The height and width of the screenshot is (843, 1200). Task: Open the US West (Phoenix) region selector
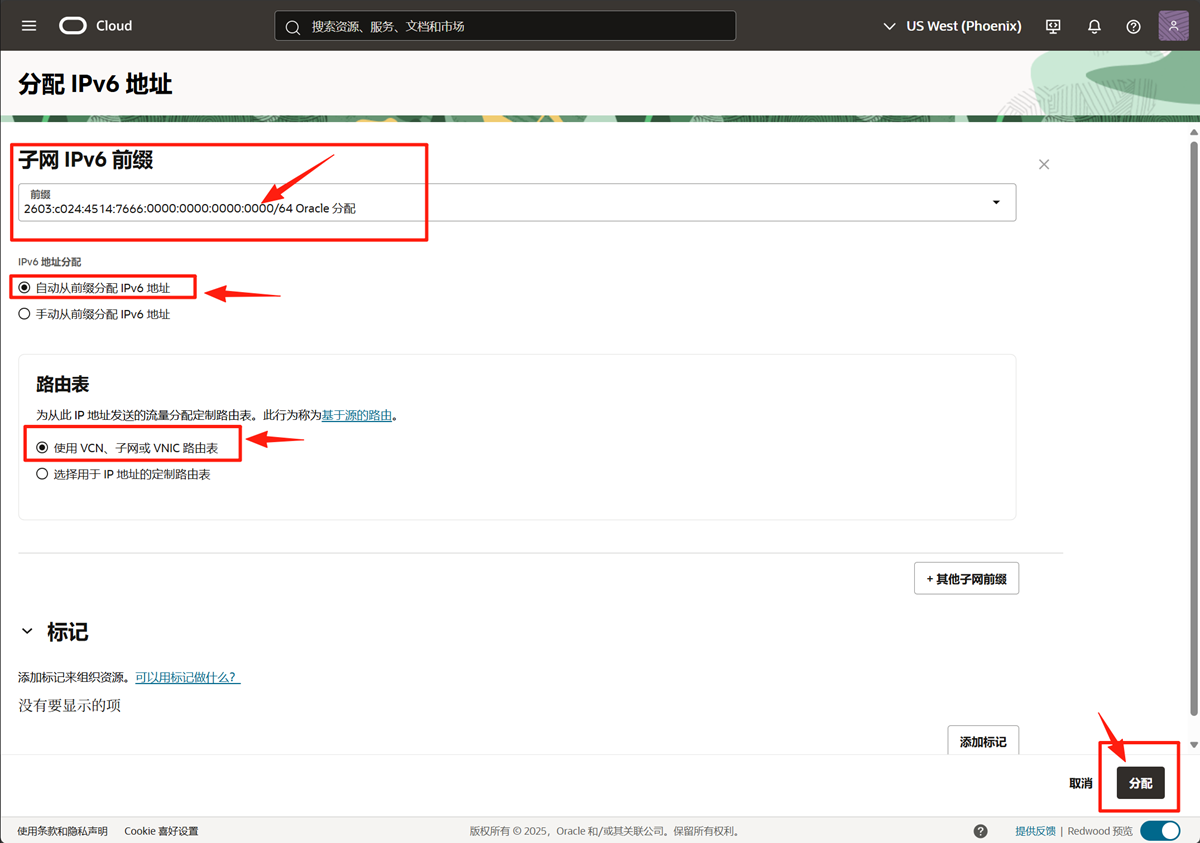click(952, 26)
